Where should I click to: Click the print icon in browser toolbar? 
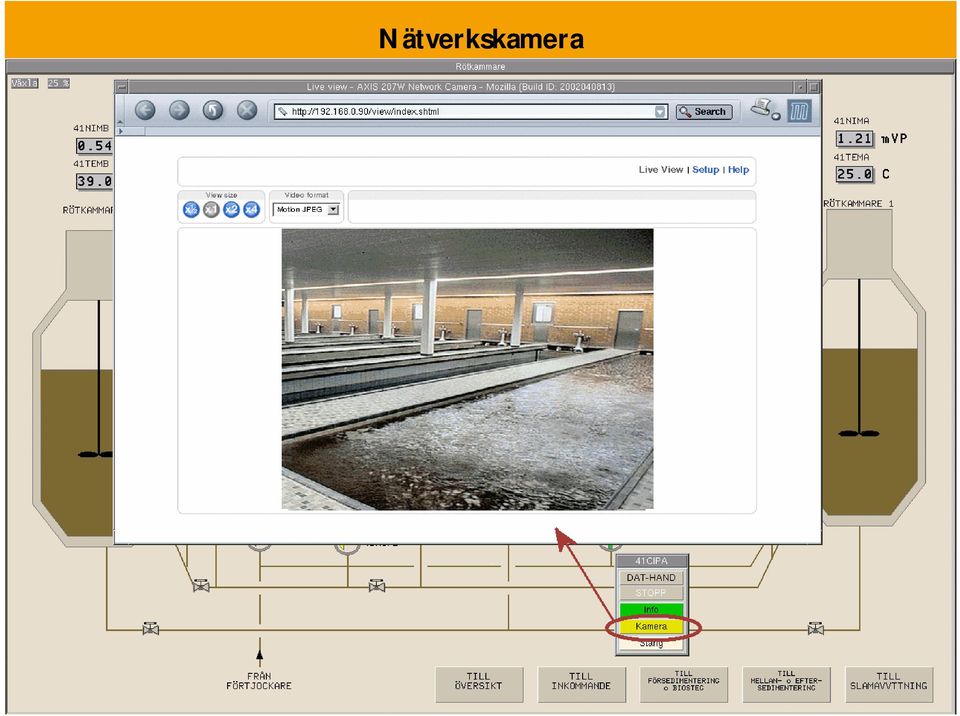tap(764, 109)
